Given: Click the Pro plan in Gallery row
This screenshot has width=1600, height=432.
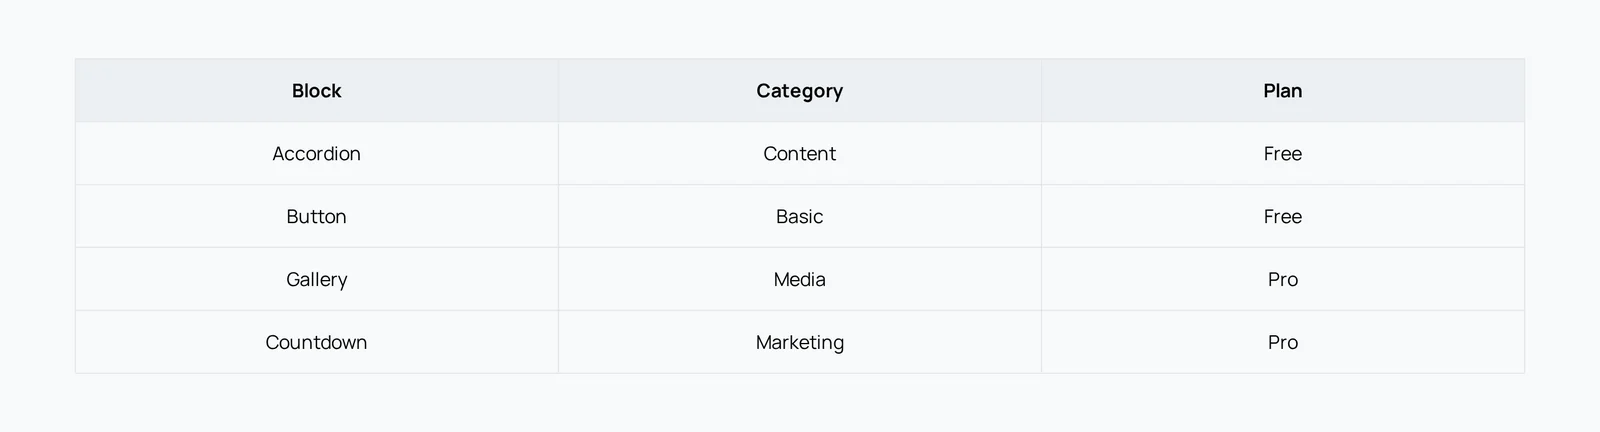Looking at the screenshot, I should pyautogui.click(x=1283, y=280).
